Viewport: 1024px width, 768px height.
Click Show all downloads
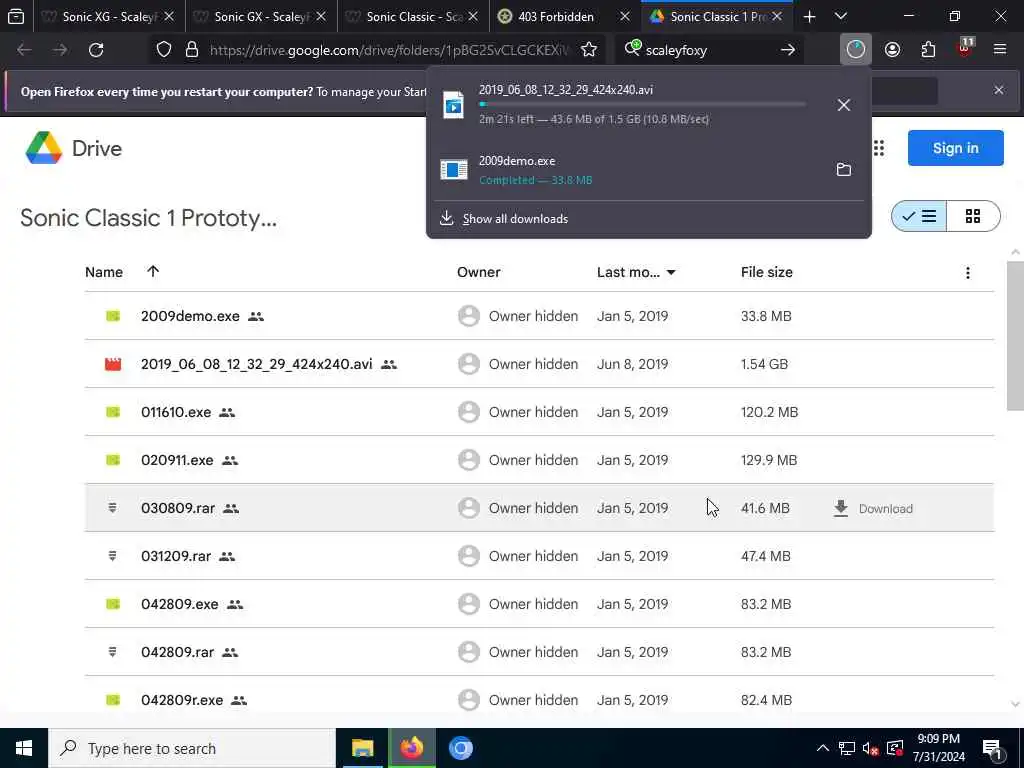(515, 219)
